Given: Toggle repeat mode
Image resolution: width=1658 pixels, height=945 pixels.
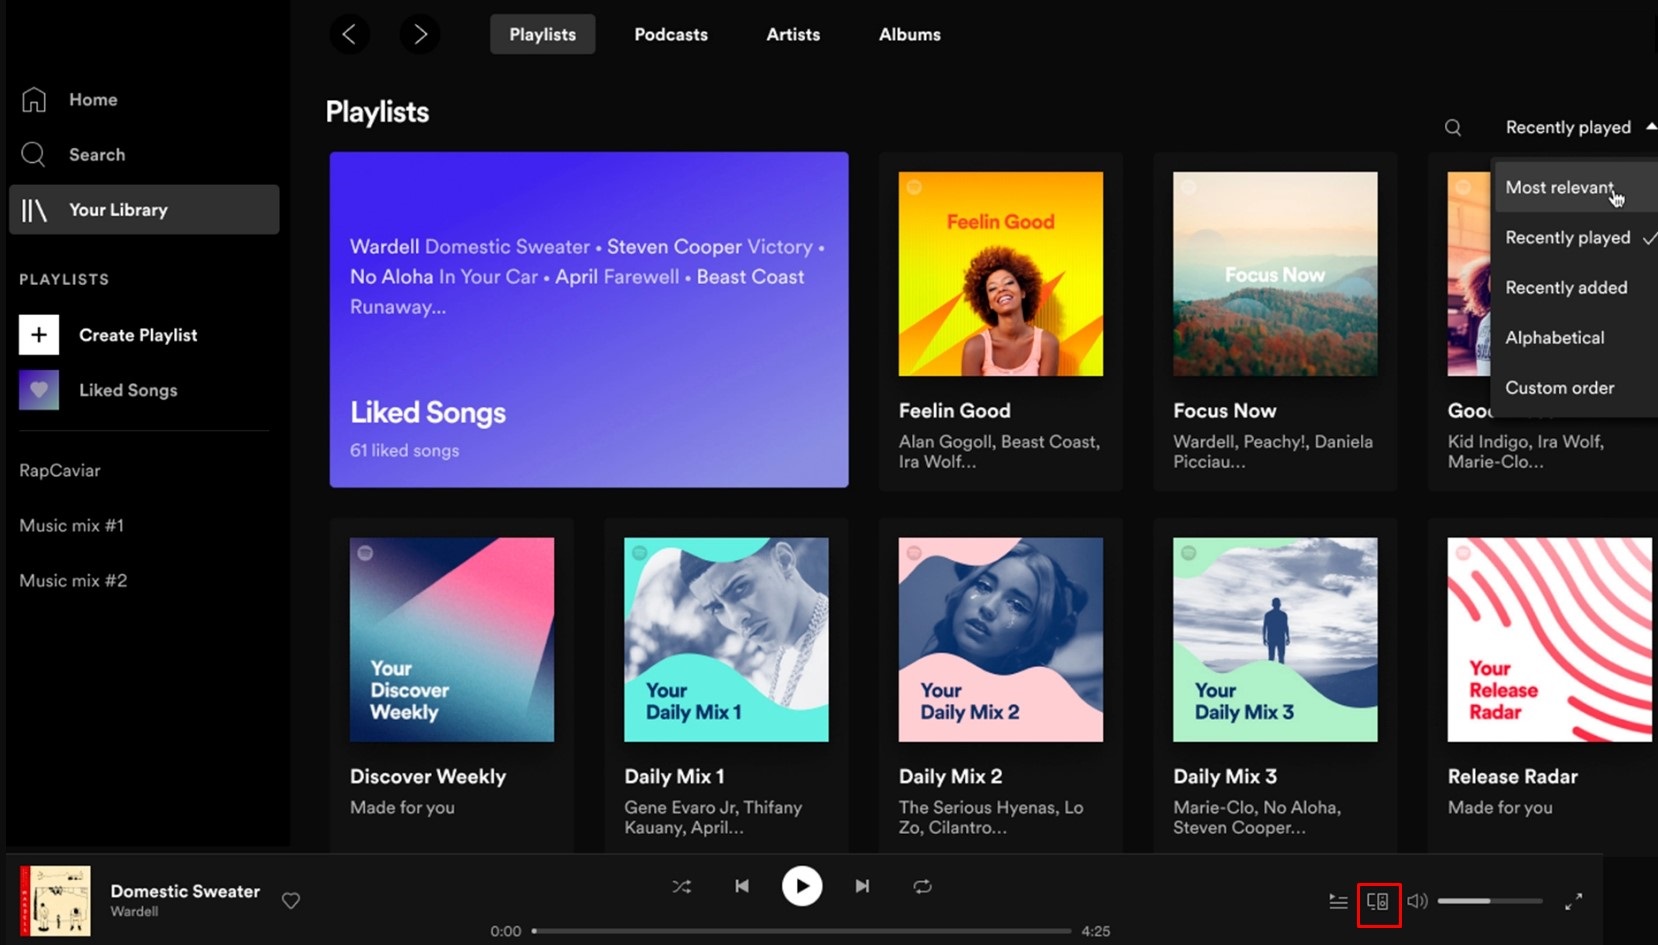Looking at the screenshot, I should [x=922, y=885].
